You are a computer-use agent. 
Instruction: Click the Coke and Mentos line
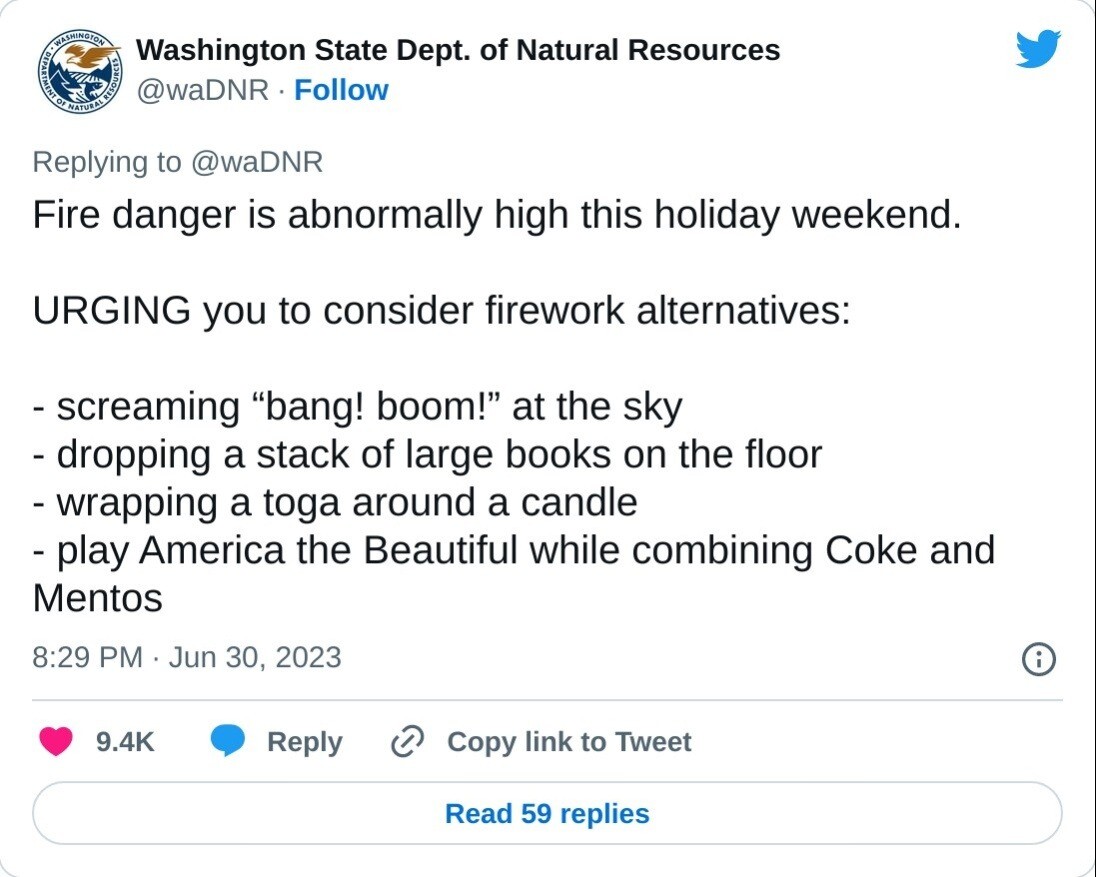tap(514, 574)
